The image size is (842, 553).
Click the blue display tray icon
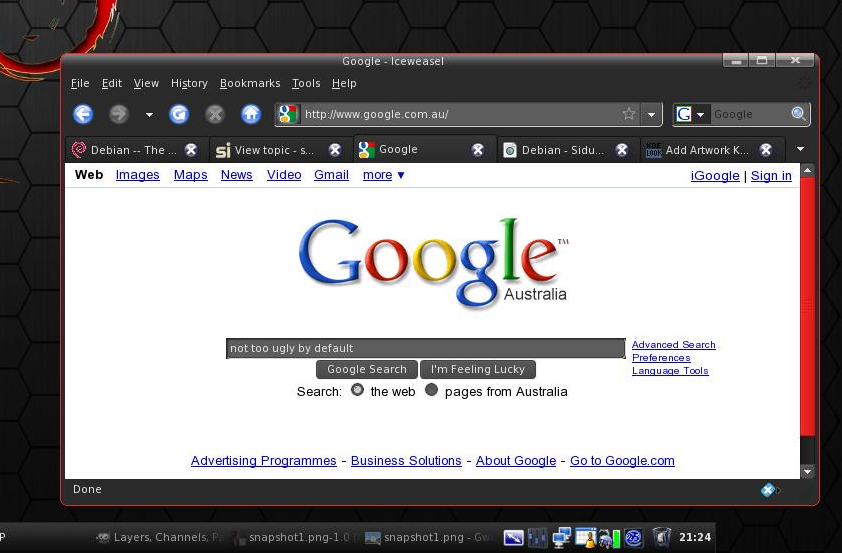[x=513, y=537]
